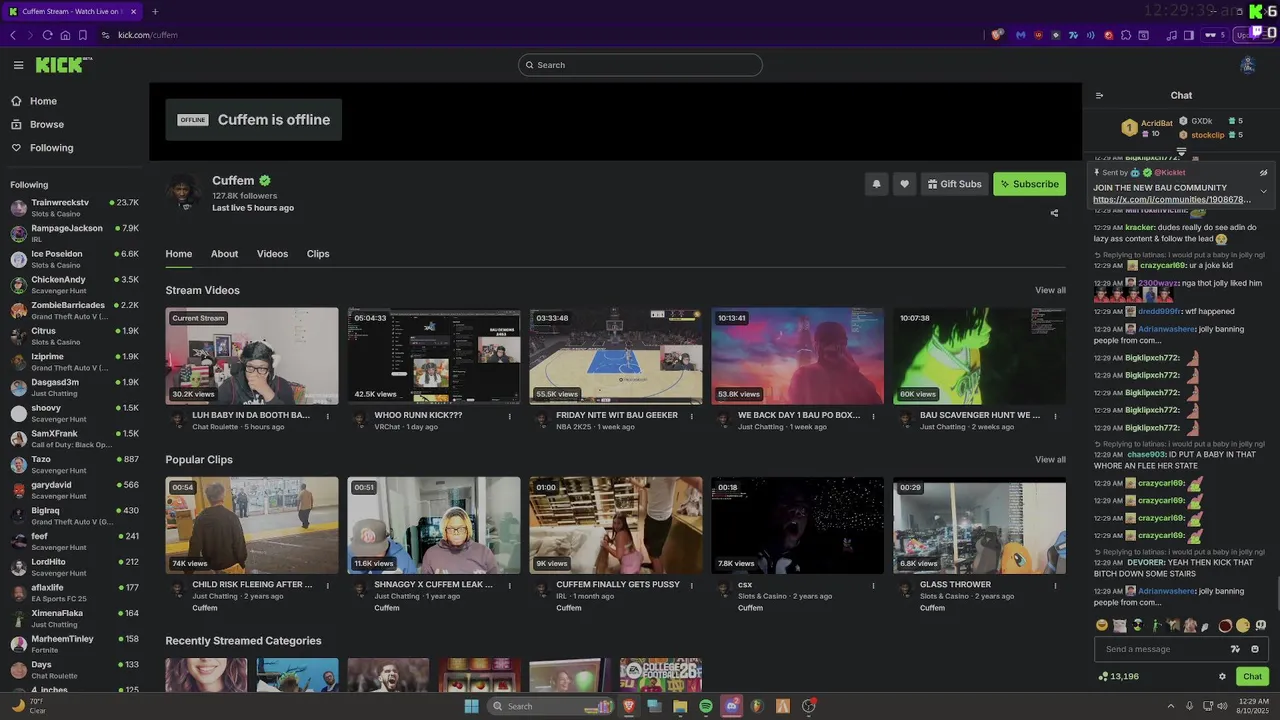Screen dimensions: 1280x720
Task: Reload the page in browser
Action: coord(47,35)
